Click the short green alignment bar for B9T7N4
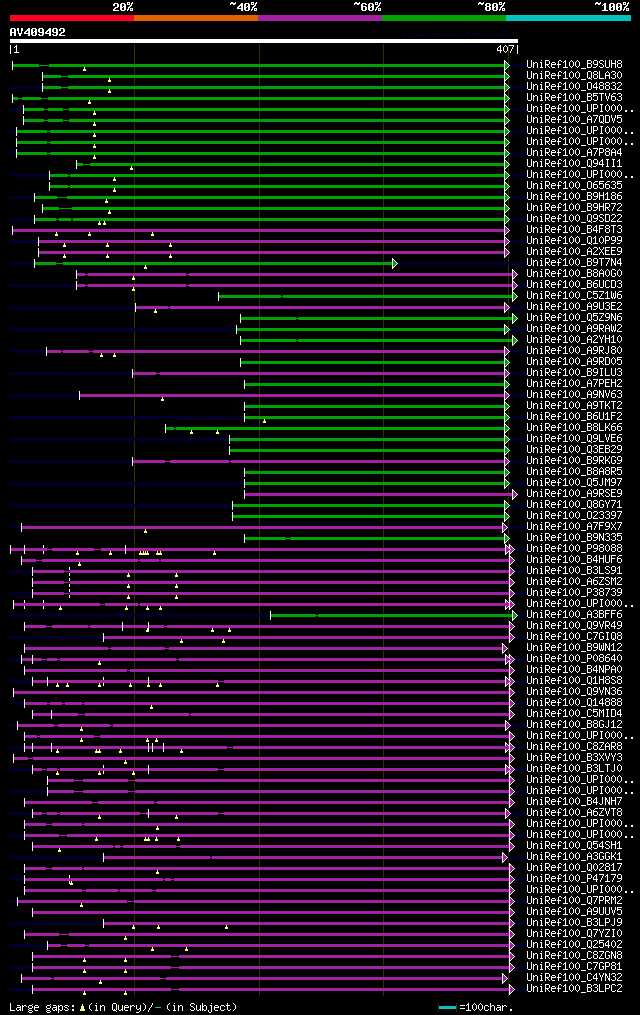 point(215,263)
